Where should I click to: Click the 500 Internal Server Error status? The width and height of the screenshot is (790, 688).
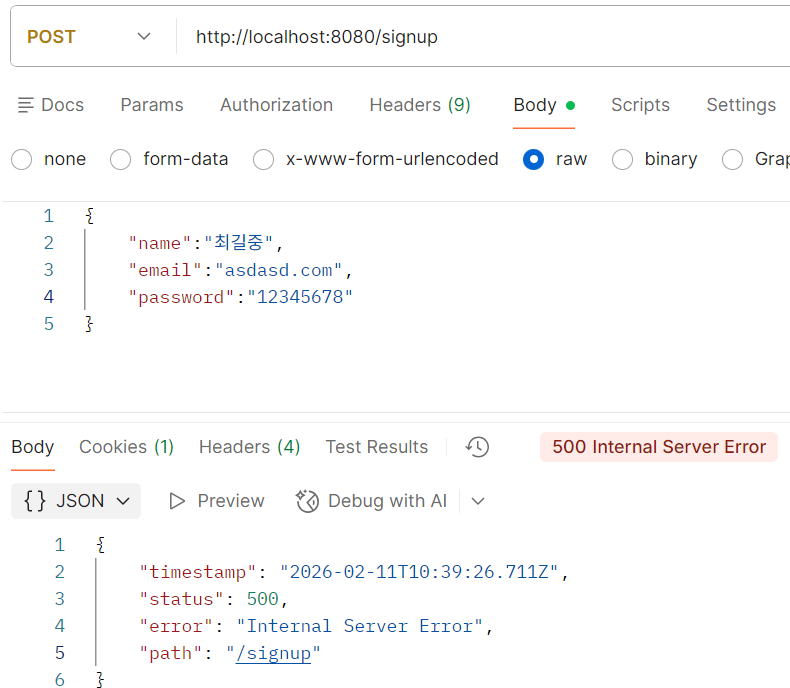pos(659,447)
